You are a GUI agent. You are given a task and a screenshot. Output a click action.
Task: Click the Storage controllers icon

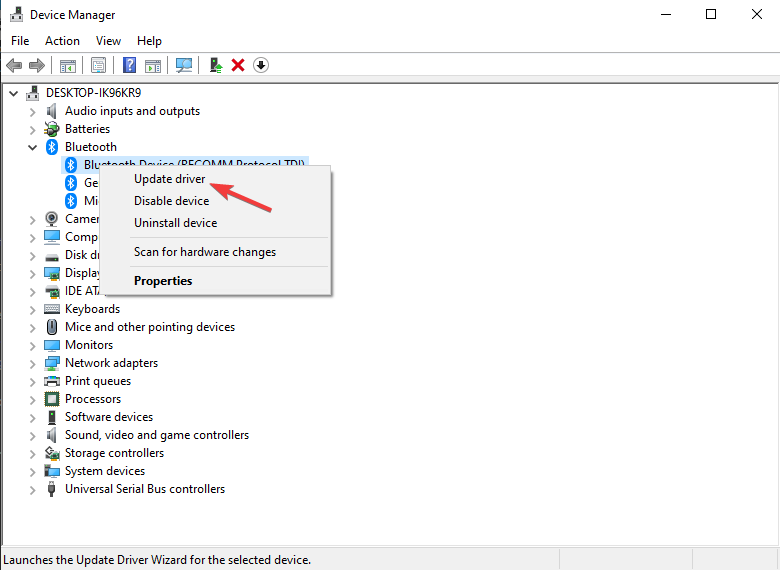(x=52, y=453)
